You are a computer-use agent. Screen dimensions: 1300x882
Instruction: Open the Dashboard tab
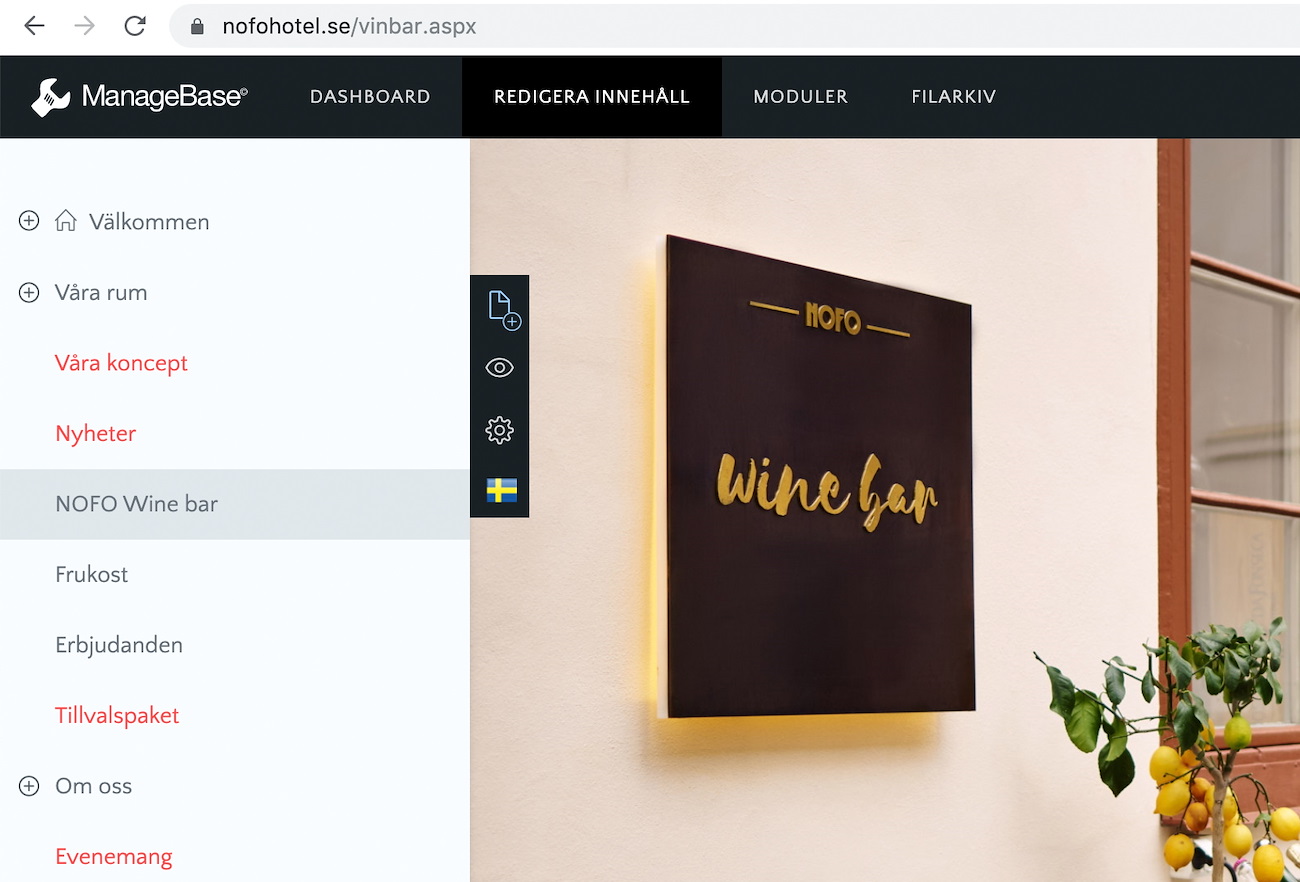click(x=370, y=97)
